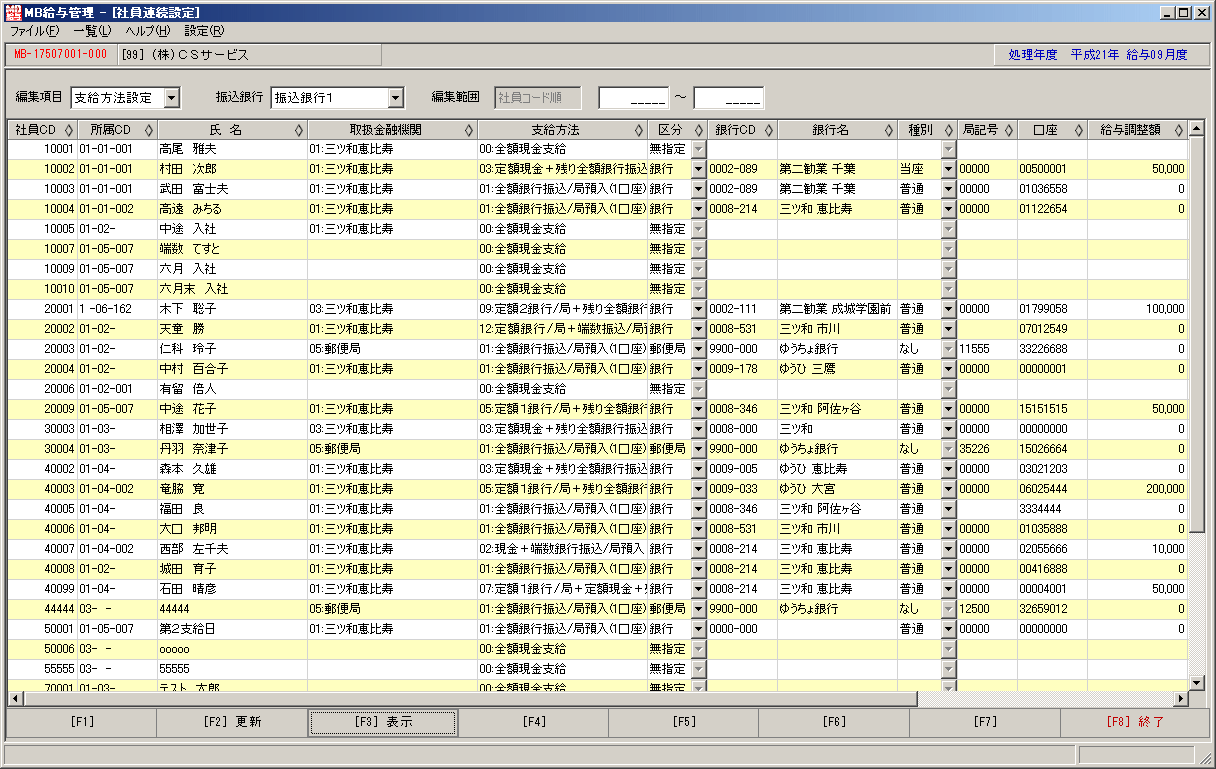Open the 一覧(L) menu
This screenshot has width=1216, height=769.
click(x=92, y=31)
